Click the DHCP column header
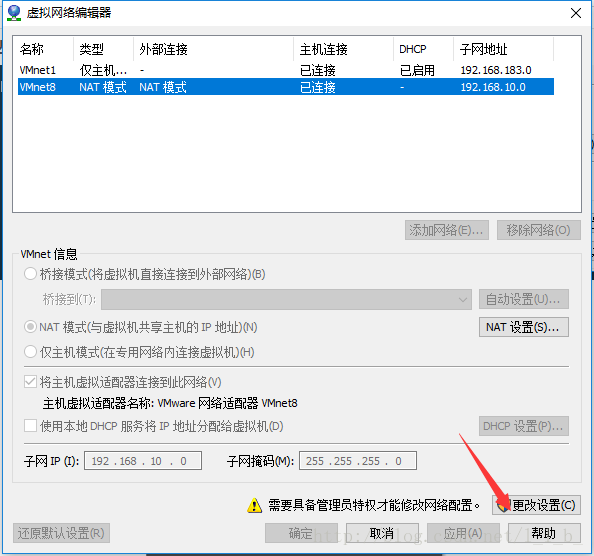This screenshot has width=594, height=556. pyautogui.click(x=424, y=49)
